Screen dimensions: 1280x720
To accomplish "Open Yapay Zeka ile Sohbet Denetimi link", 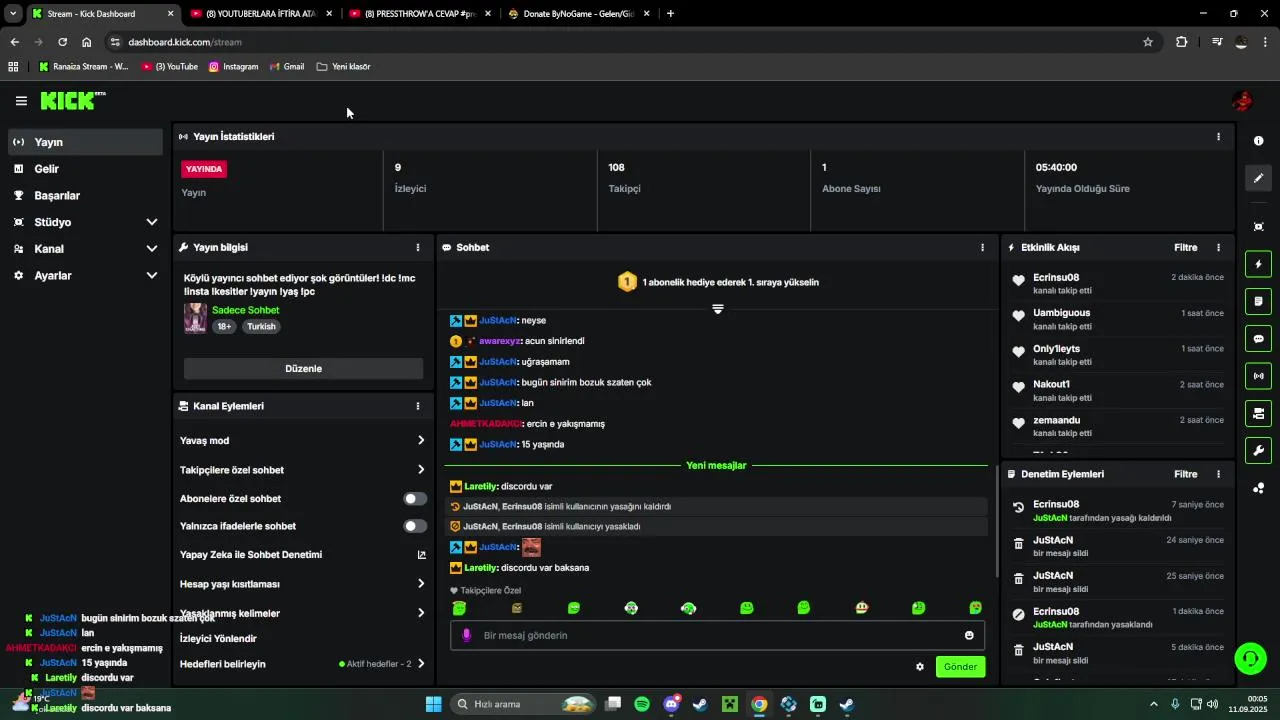I will pyautogui.click(x=302, y=555).
